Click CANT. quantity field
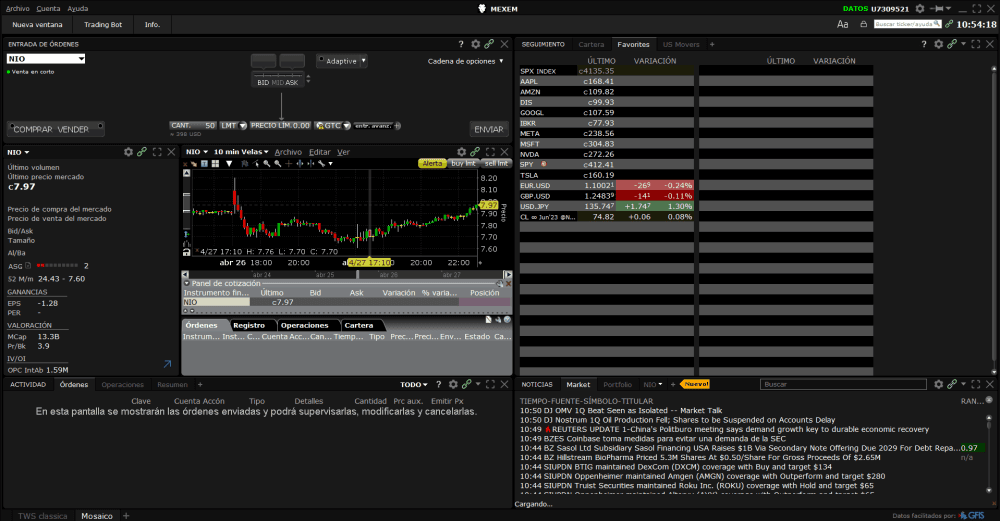This screenshot has width=1000, height=521. point(193,126)
